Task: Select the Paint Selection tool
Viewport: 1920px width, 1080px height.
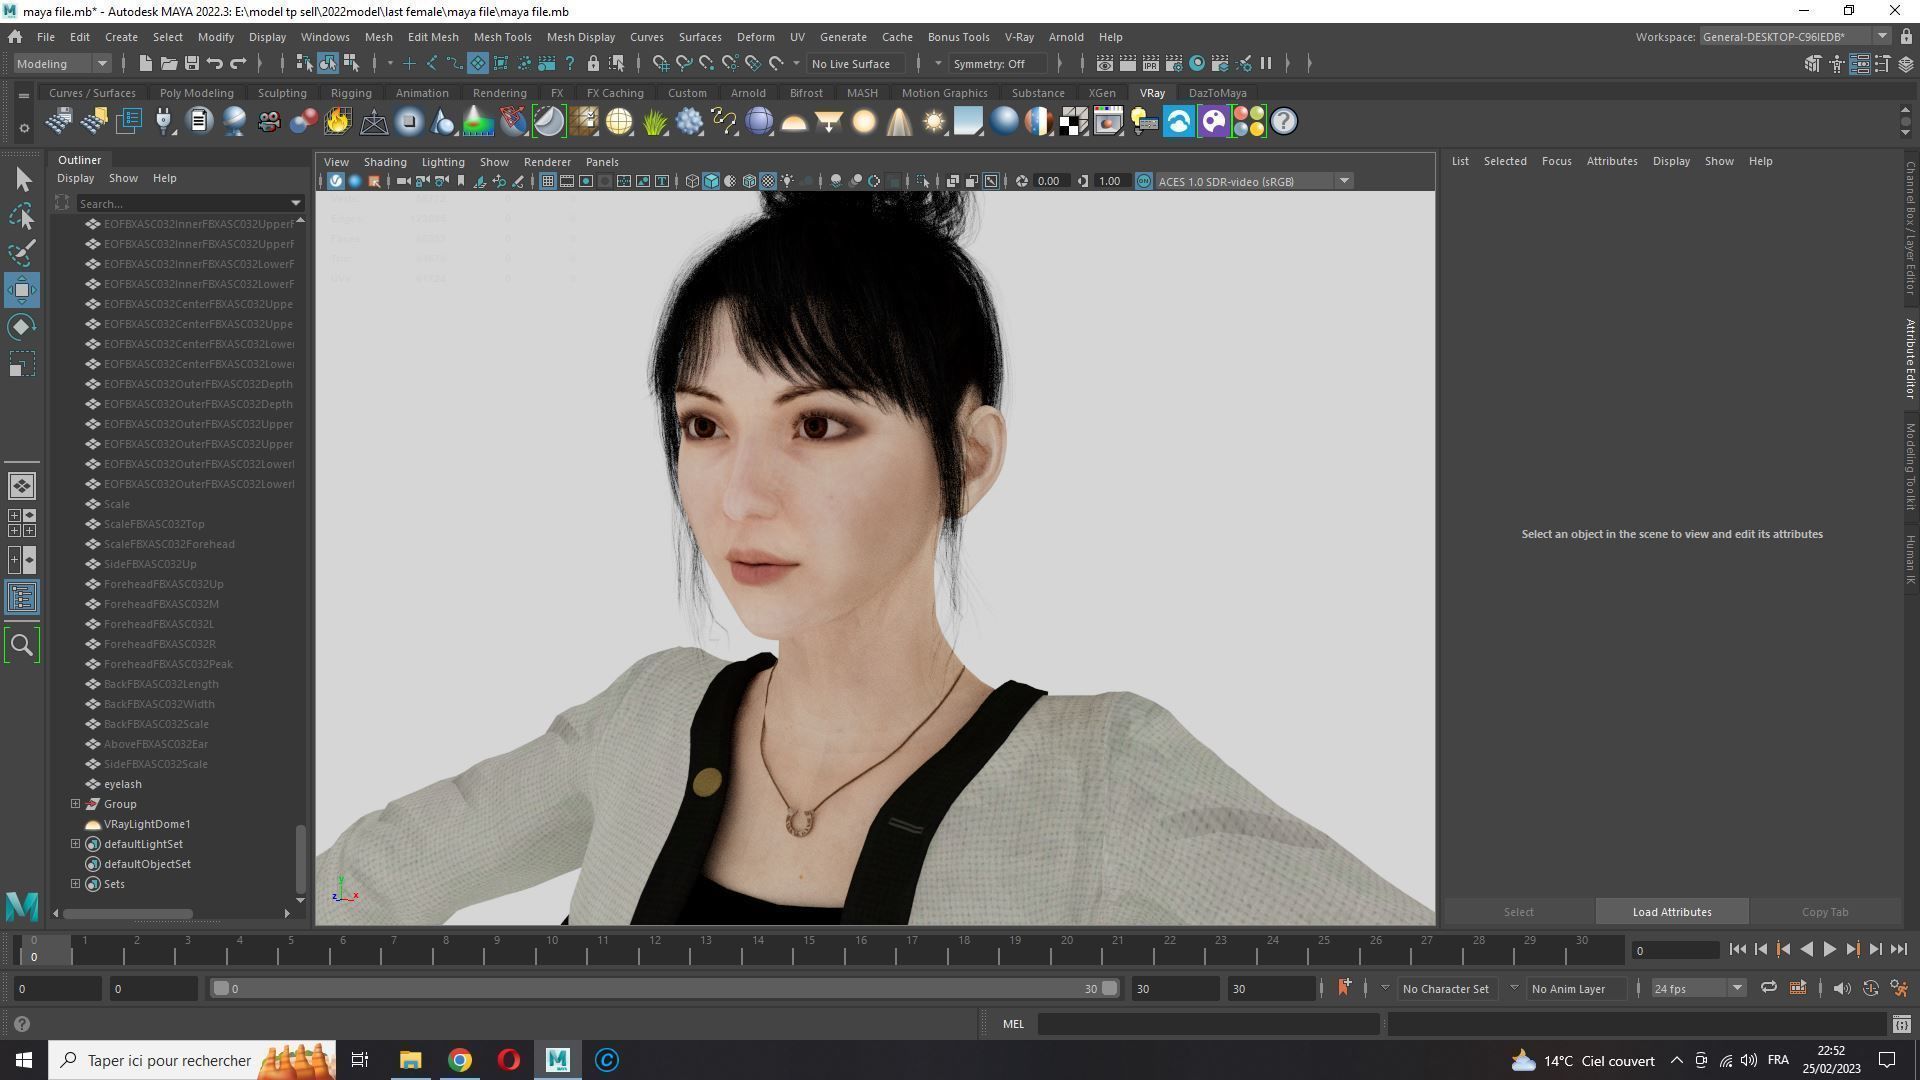Action: (22, 252)
